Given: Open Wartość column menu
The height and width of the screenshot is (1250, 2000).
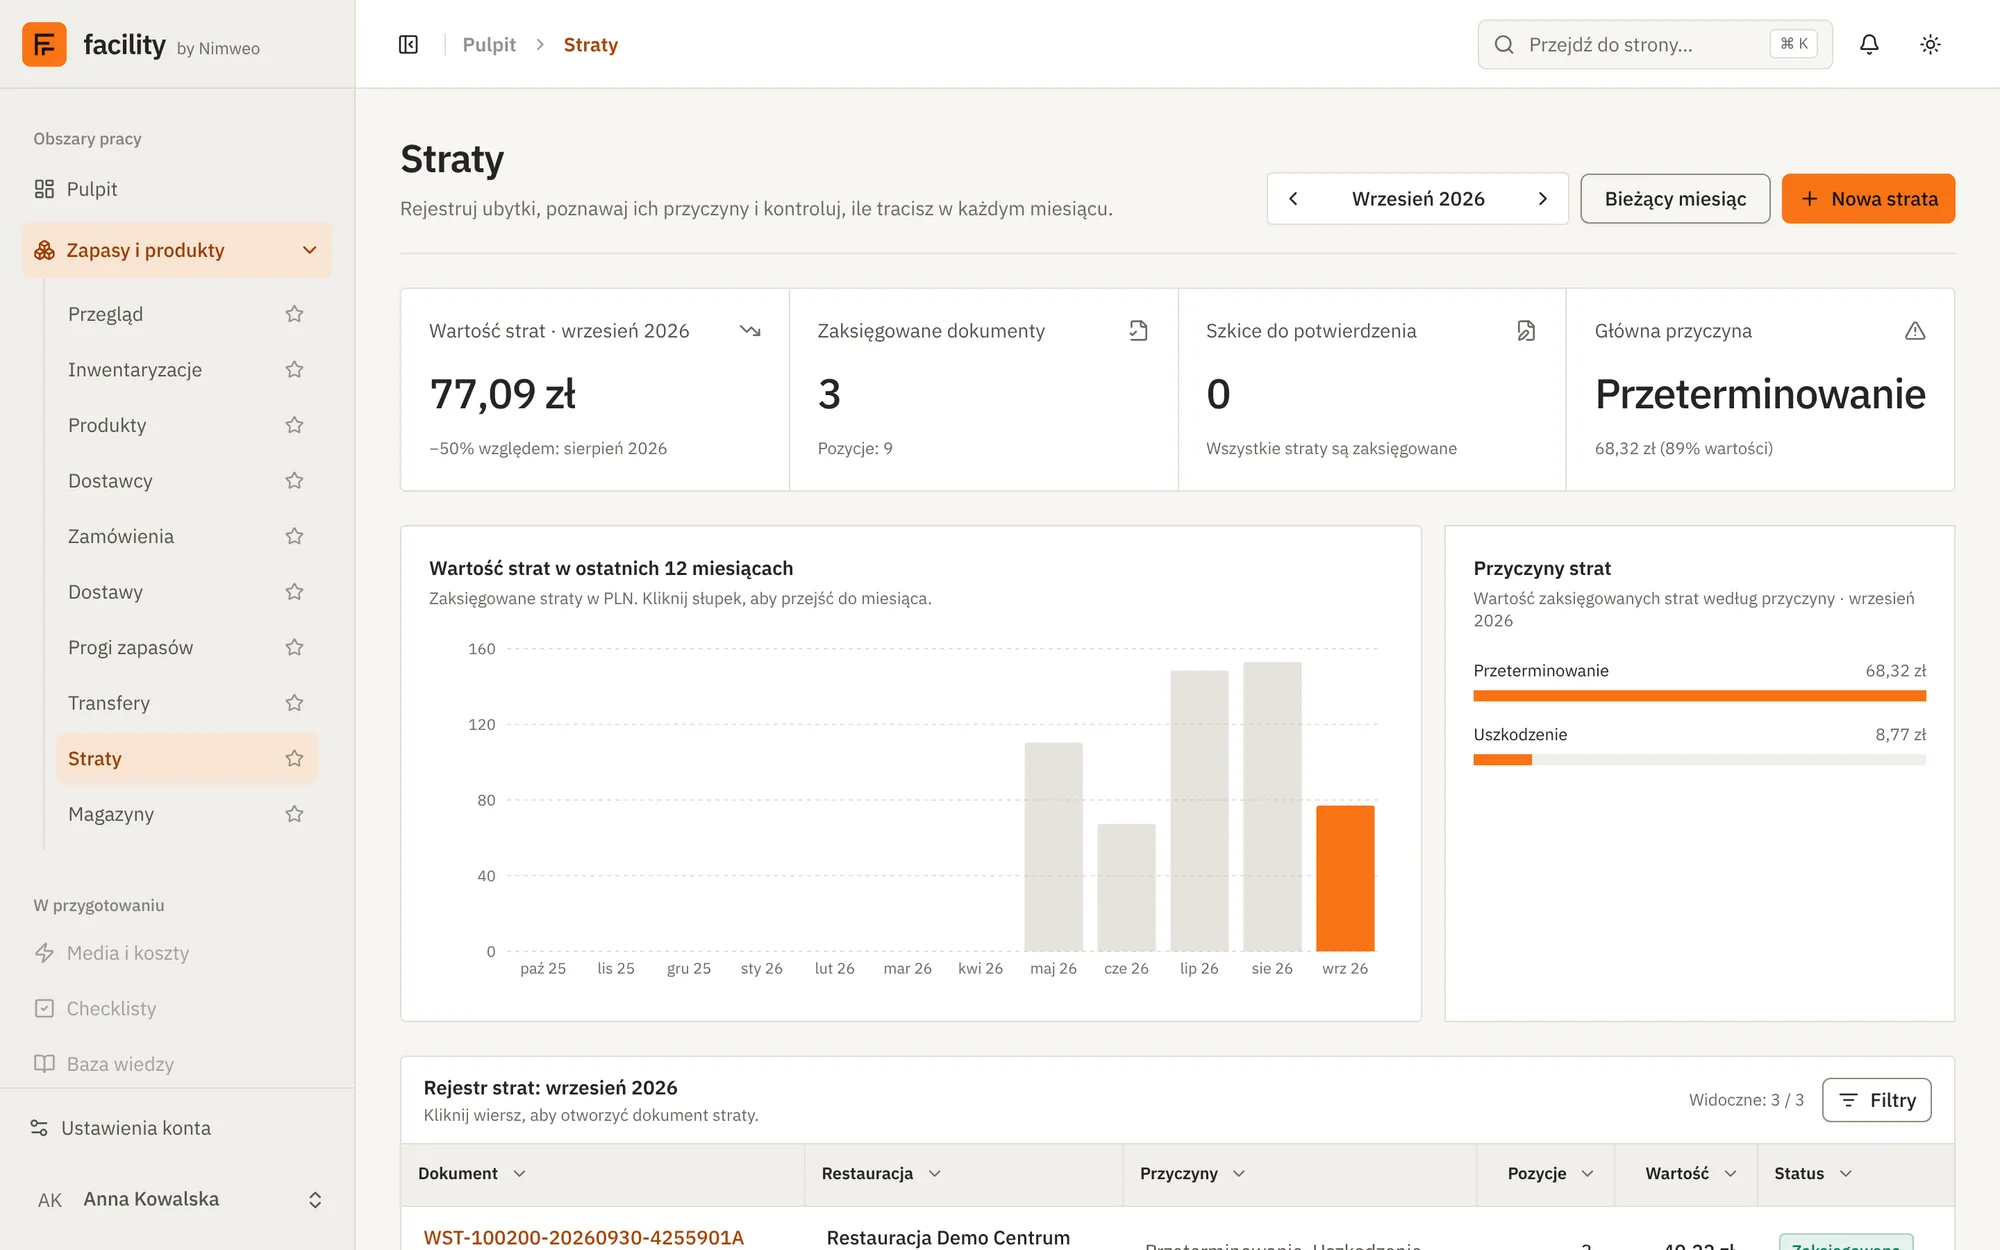Looking at the screenshot, I should 1730,1174.
